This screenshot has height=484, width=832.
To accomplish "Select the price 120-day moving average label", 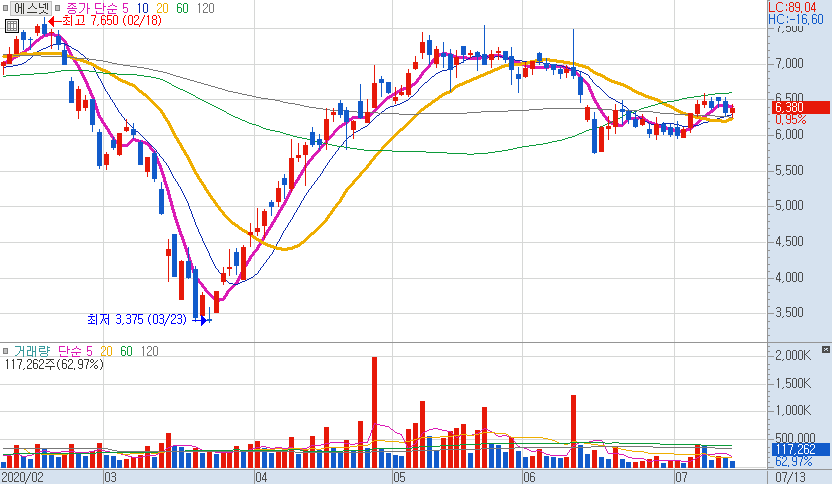I will point(205,8).
